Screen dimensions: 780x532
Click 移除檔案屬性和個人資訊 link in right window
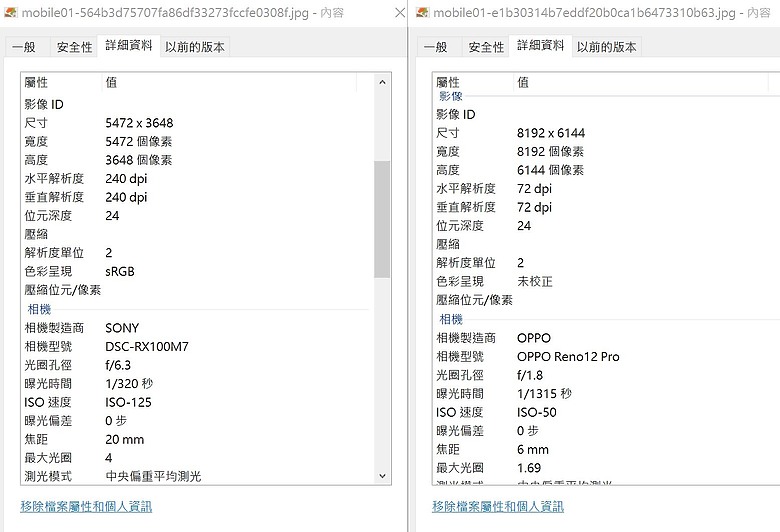click(498, 507)
